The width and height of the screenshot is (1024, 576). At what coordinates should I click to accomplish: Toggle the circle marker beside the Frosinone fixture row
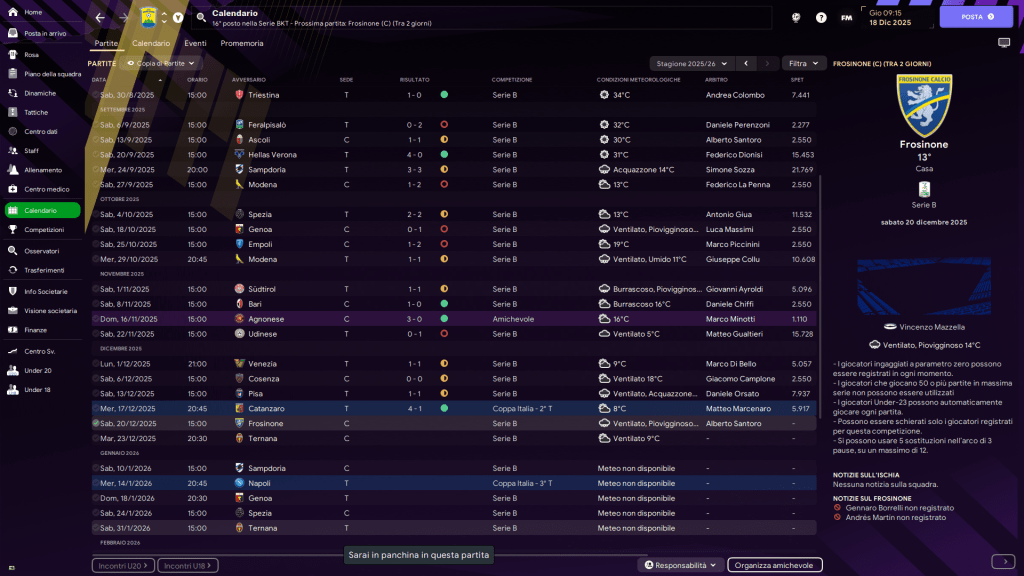pos(96,423)
